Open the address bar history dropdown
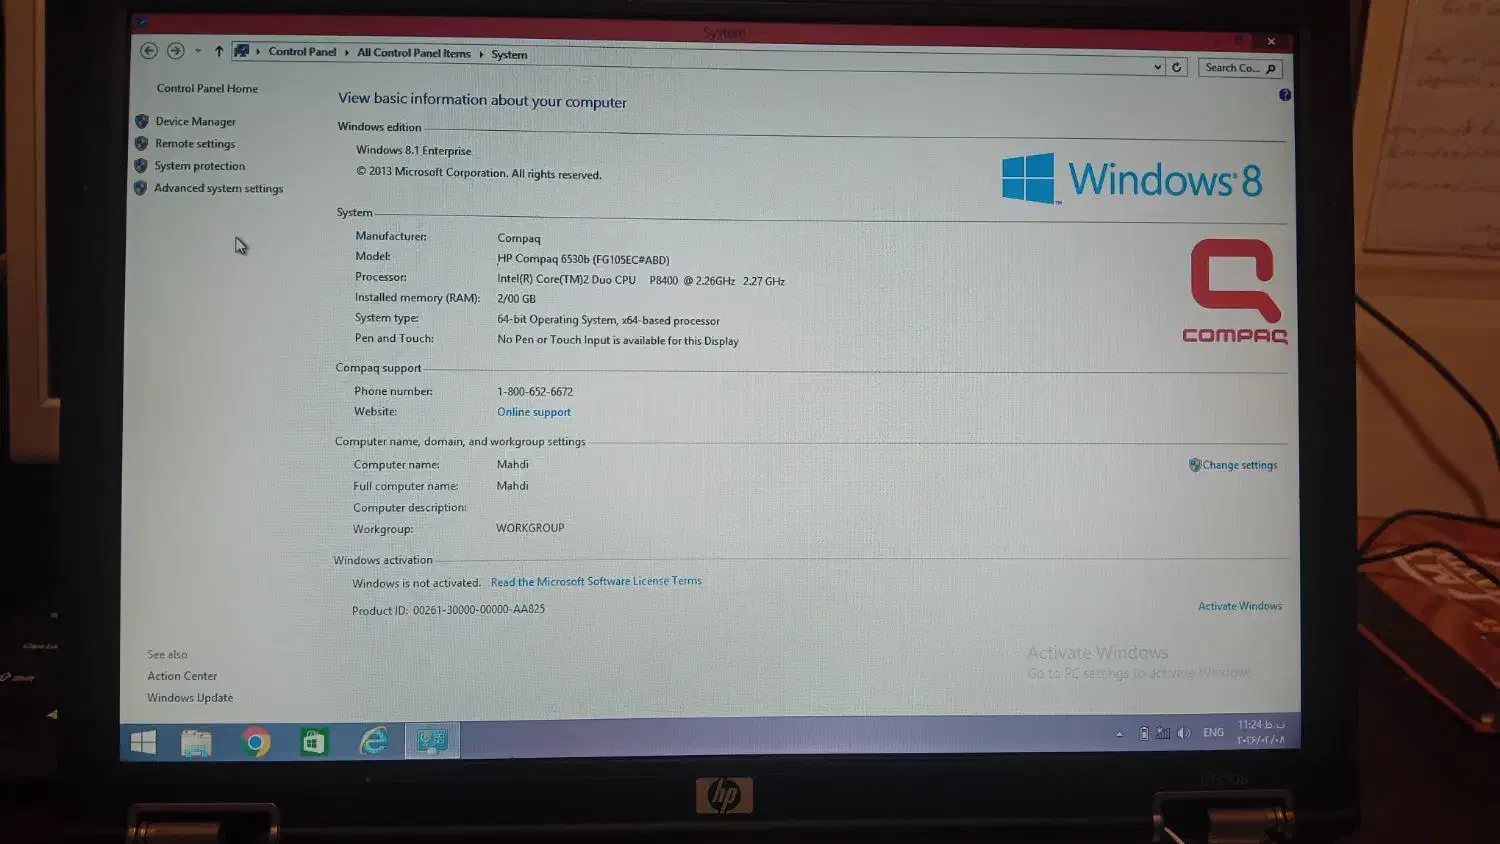 coord(1157,67)
